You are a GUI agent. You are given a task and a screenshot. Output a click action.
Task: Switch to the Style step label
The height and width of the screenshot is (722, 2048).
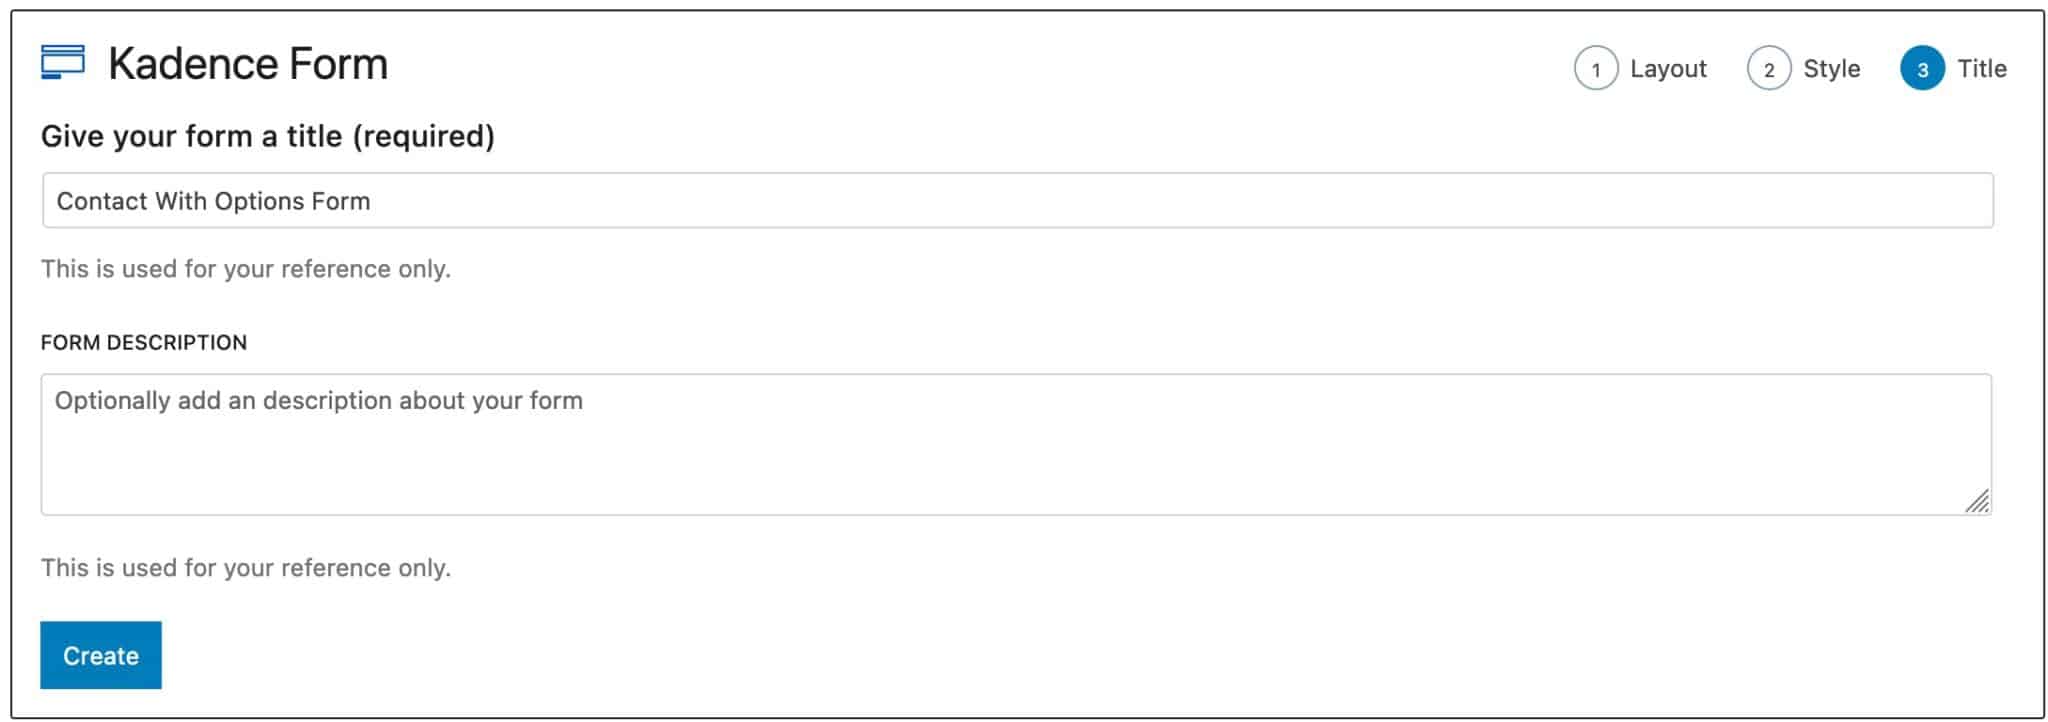(1831, 69)
